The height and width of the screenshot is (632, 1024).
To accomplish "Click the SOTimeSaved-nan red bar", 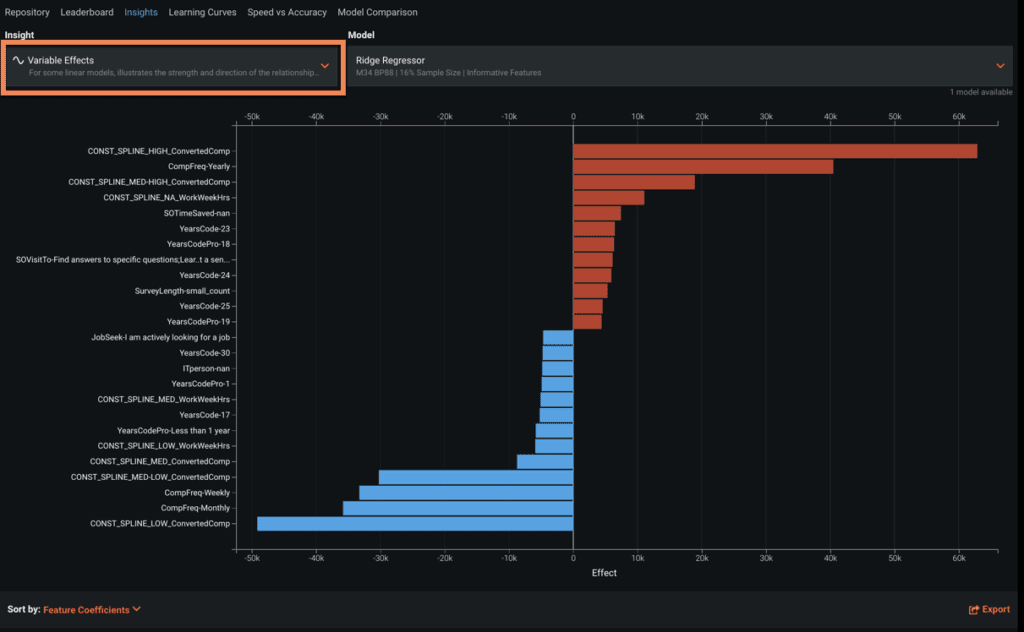I will tap(597, 213).
